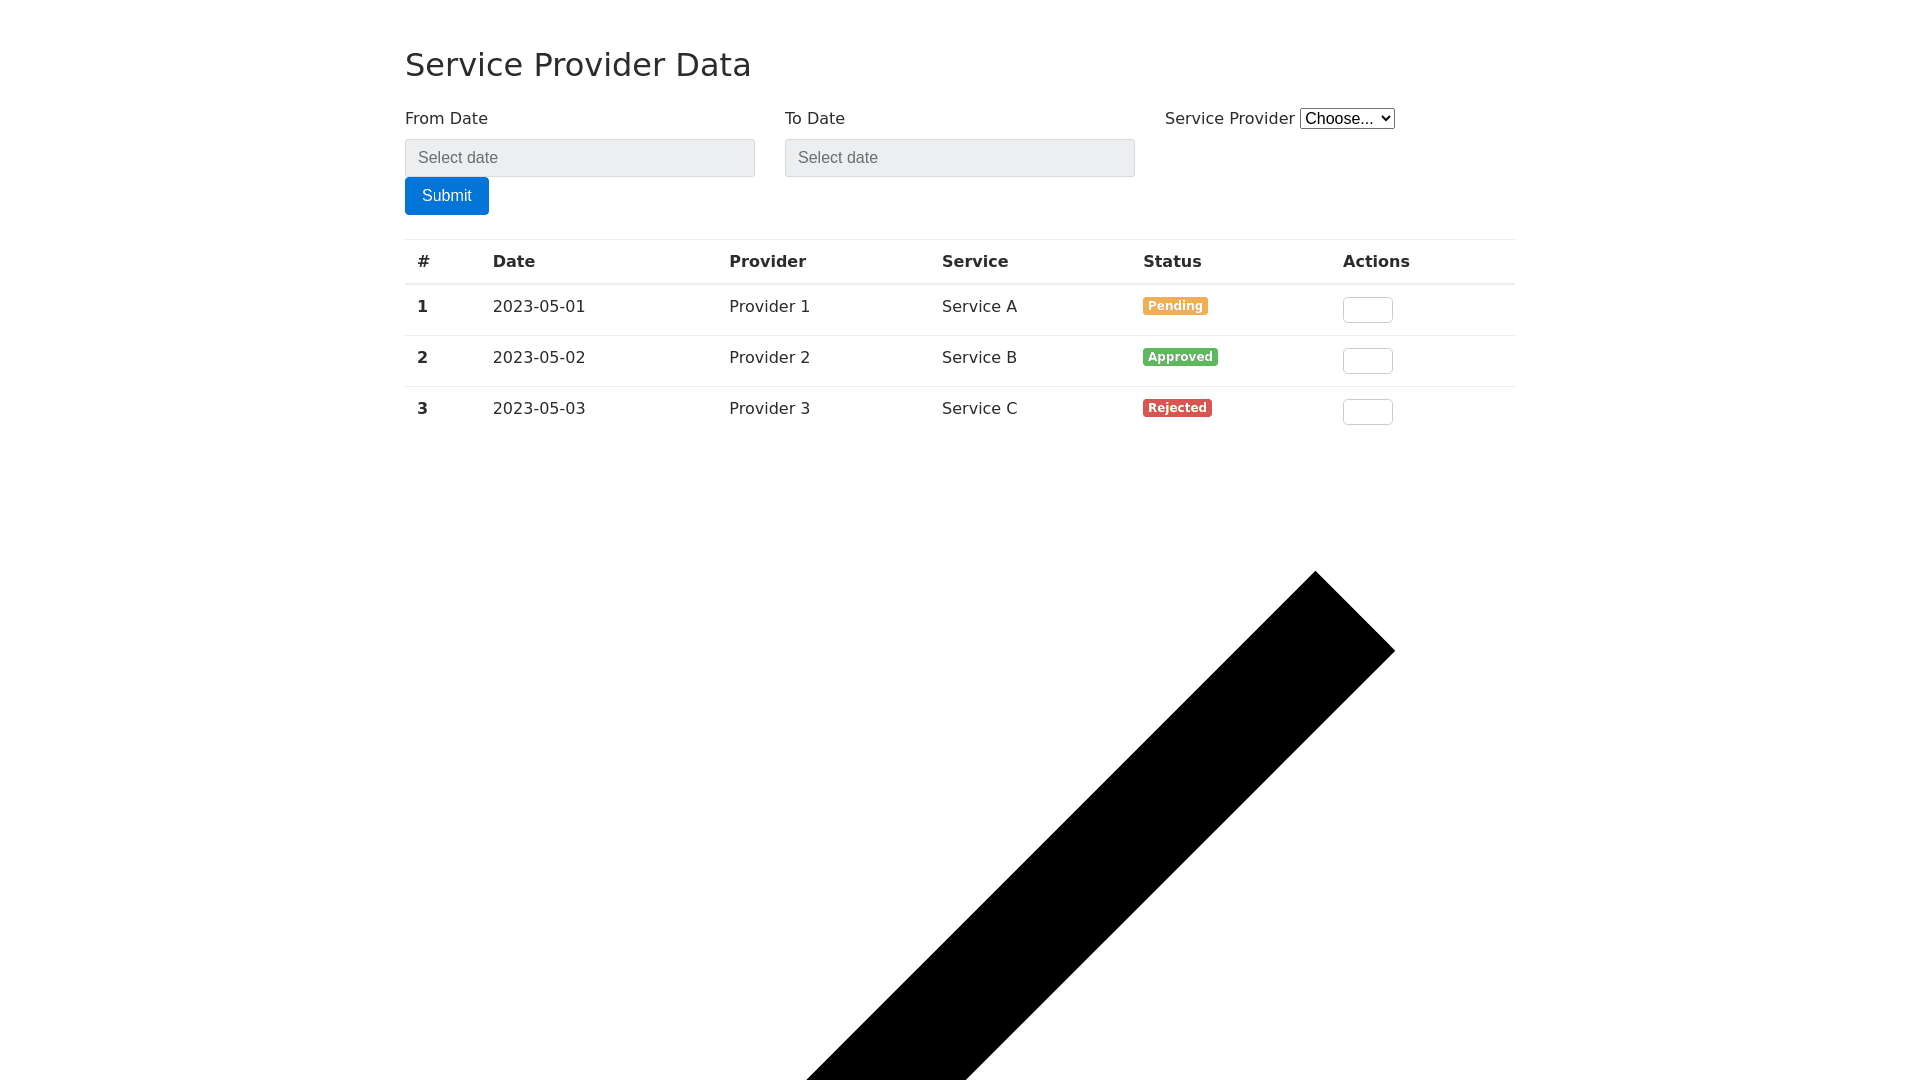Focus the From Date input field

click(x=579, y=158)
